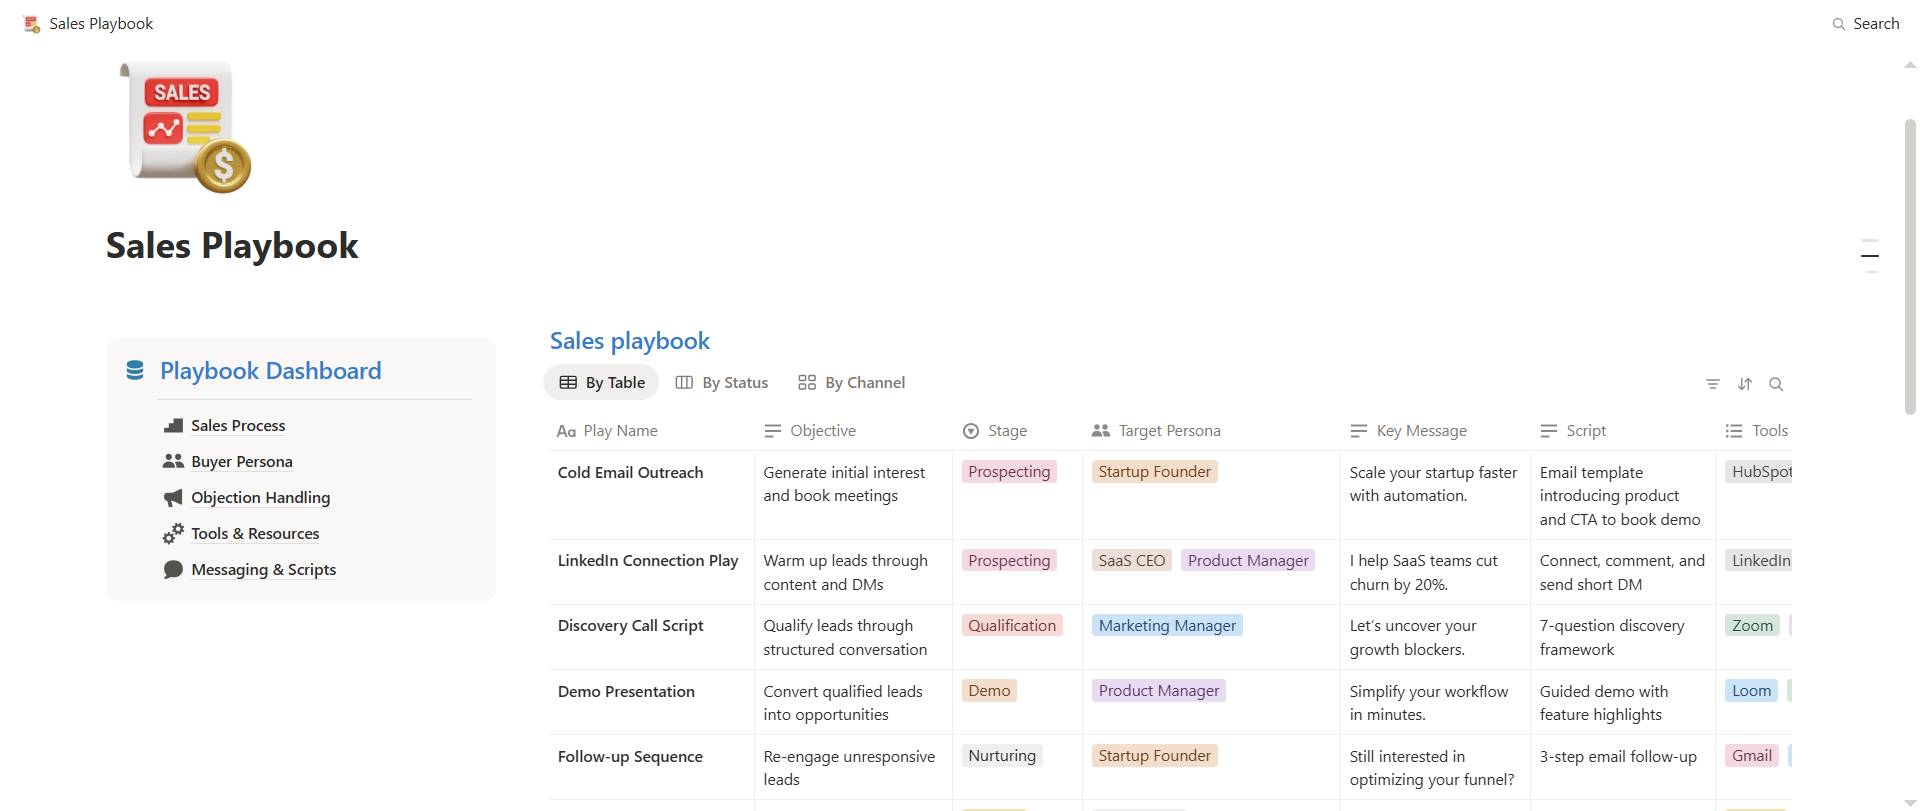Open Sales Process page link
This screenshot has height=811, width=1920.
[x=238, y=426]
